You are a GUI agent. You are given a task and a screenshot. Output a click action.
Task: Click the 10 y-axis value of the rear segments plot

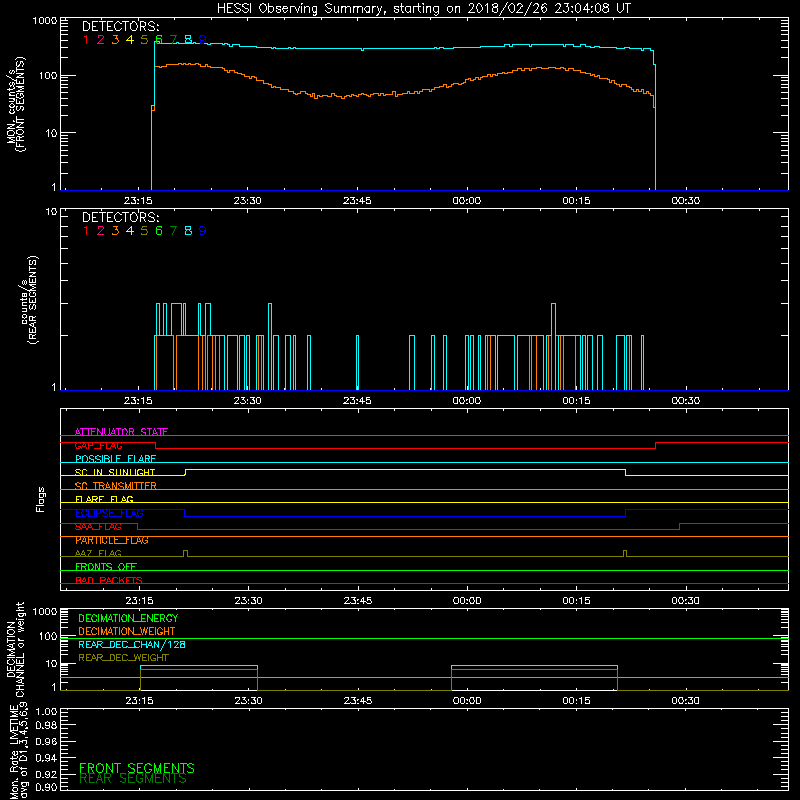(52, 212)
